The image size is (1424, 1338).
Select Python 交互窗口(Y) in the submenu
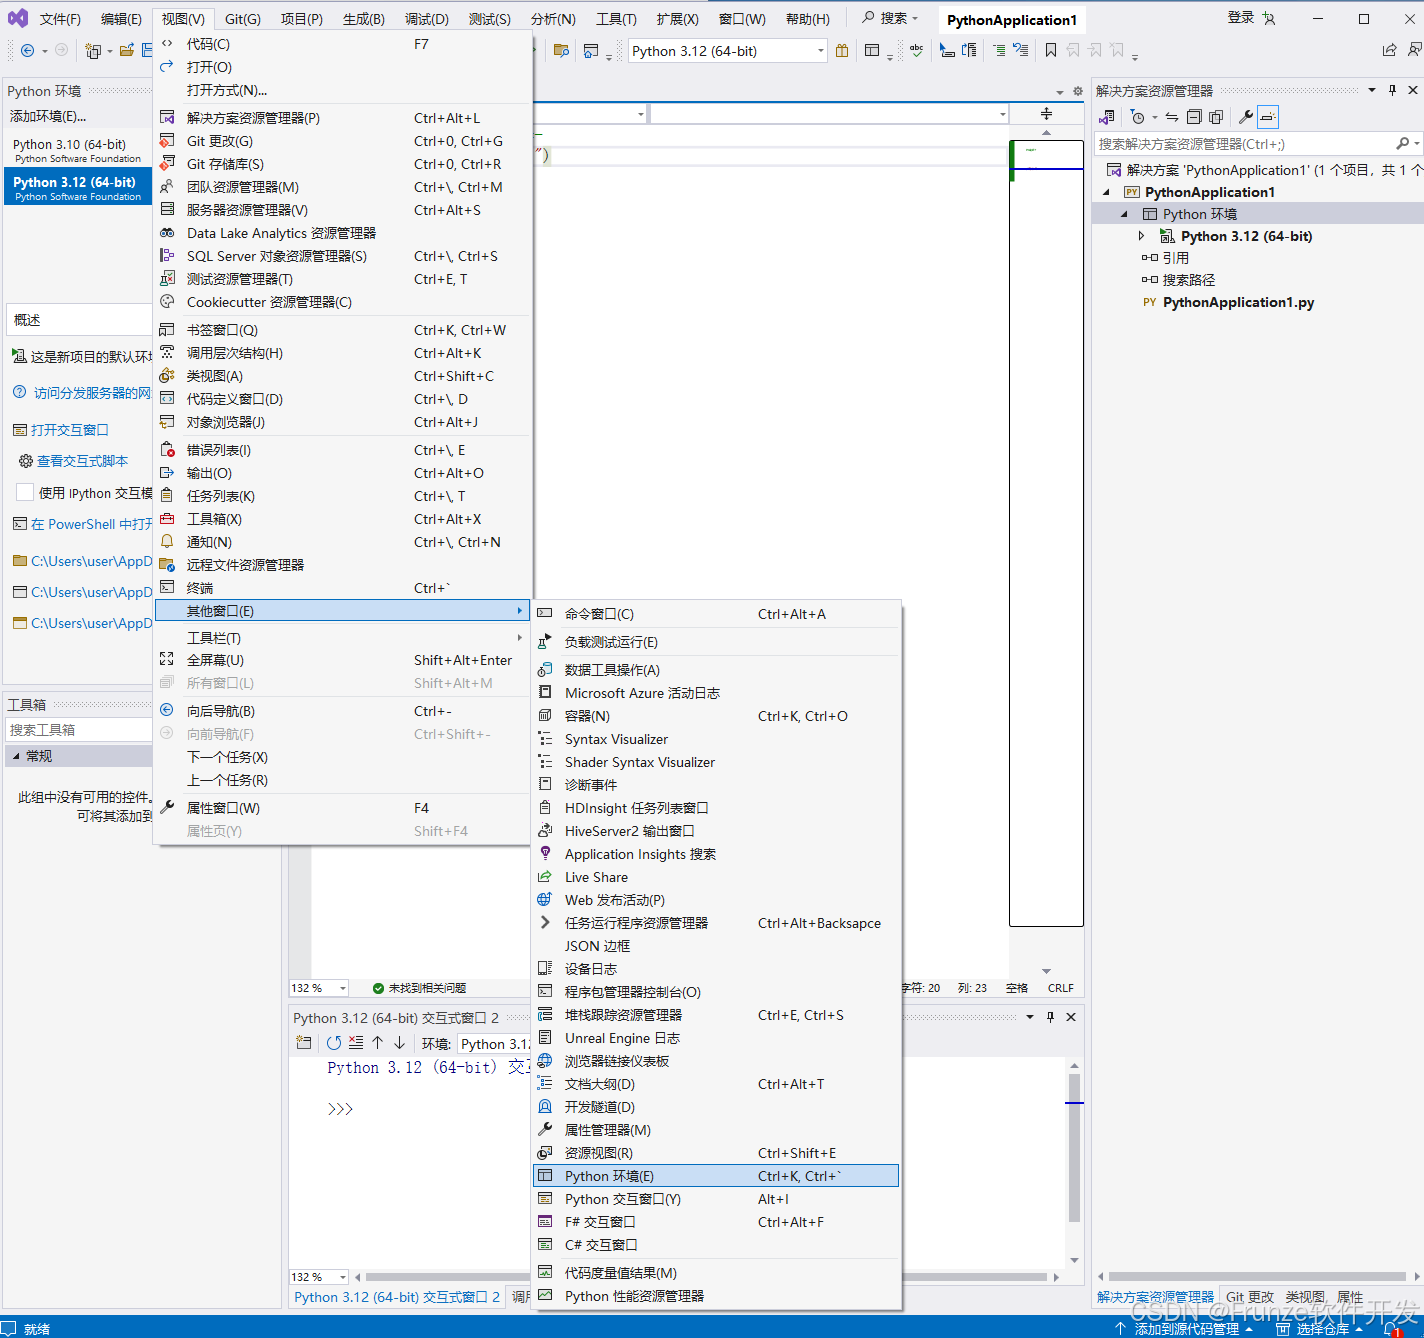click(716, 1199)
